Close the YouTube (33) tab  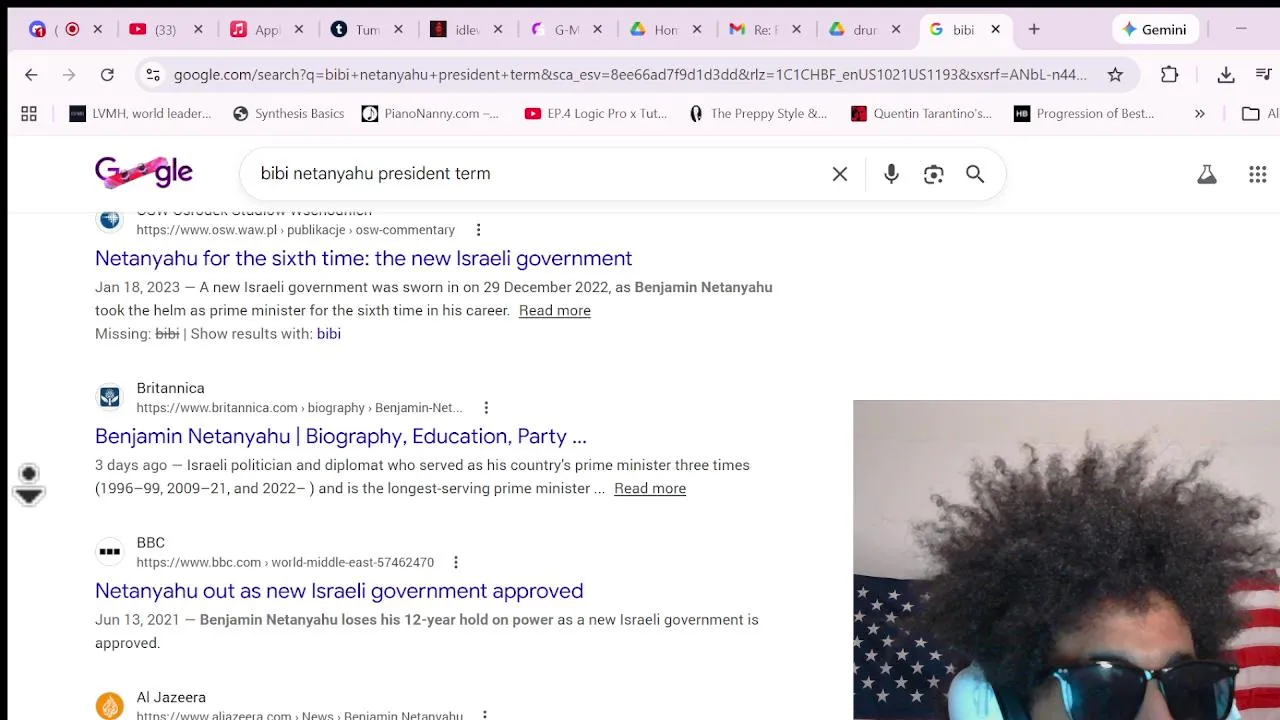(x=198, y=30)
